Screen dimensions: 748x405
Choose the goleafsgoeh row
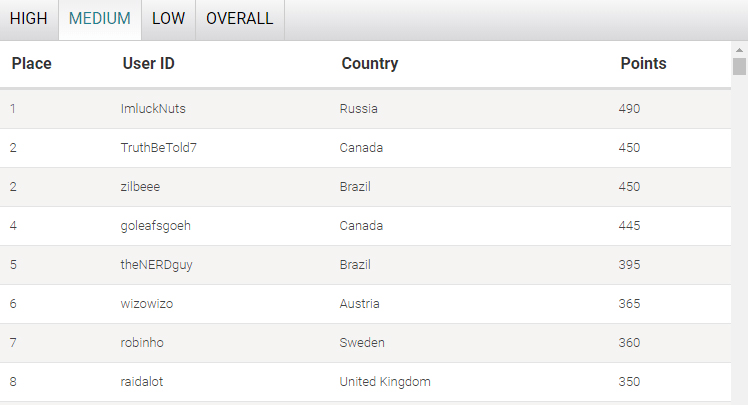coord(365,226)
